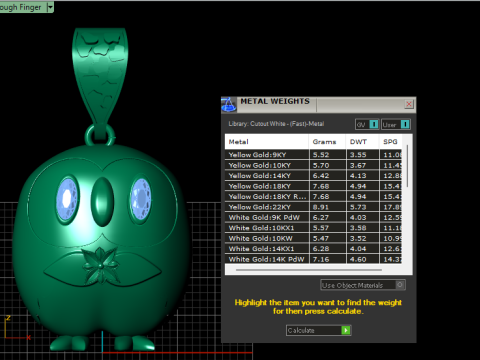Click the pendant bail in the viewport
This screenshot has width=480, height=360.
click(x=100, y=78)
